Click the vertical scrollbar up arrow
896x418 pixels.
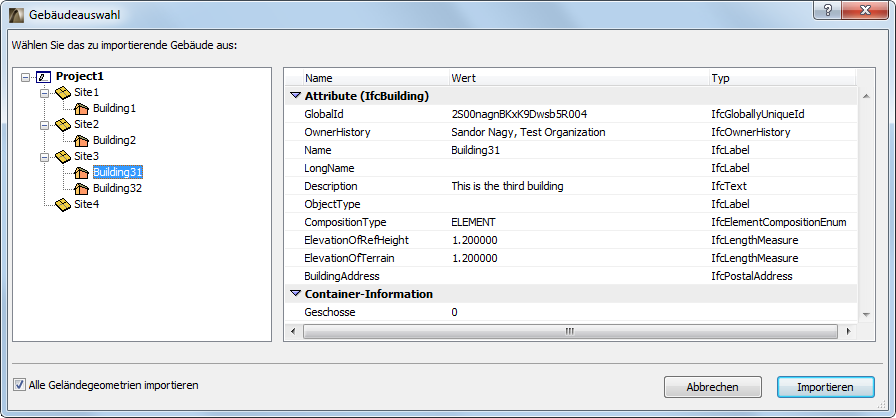click(x=866, y=96)
